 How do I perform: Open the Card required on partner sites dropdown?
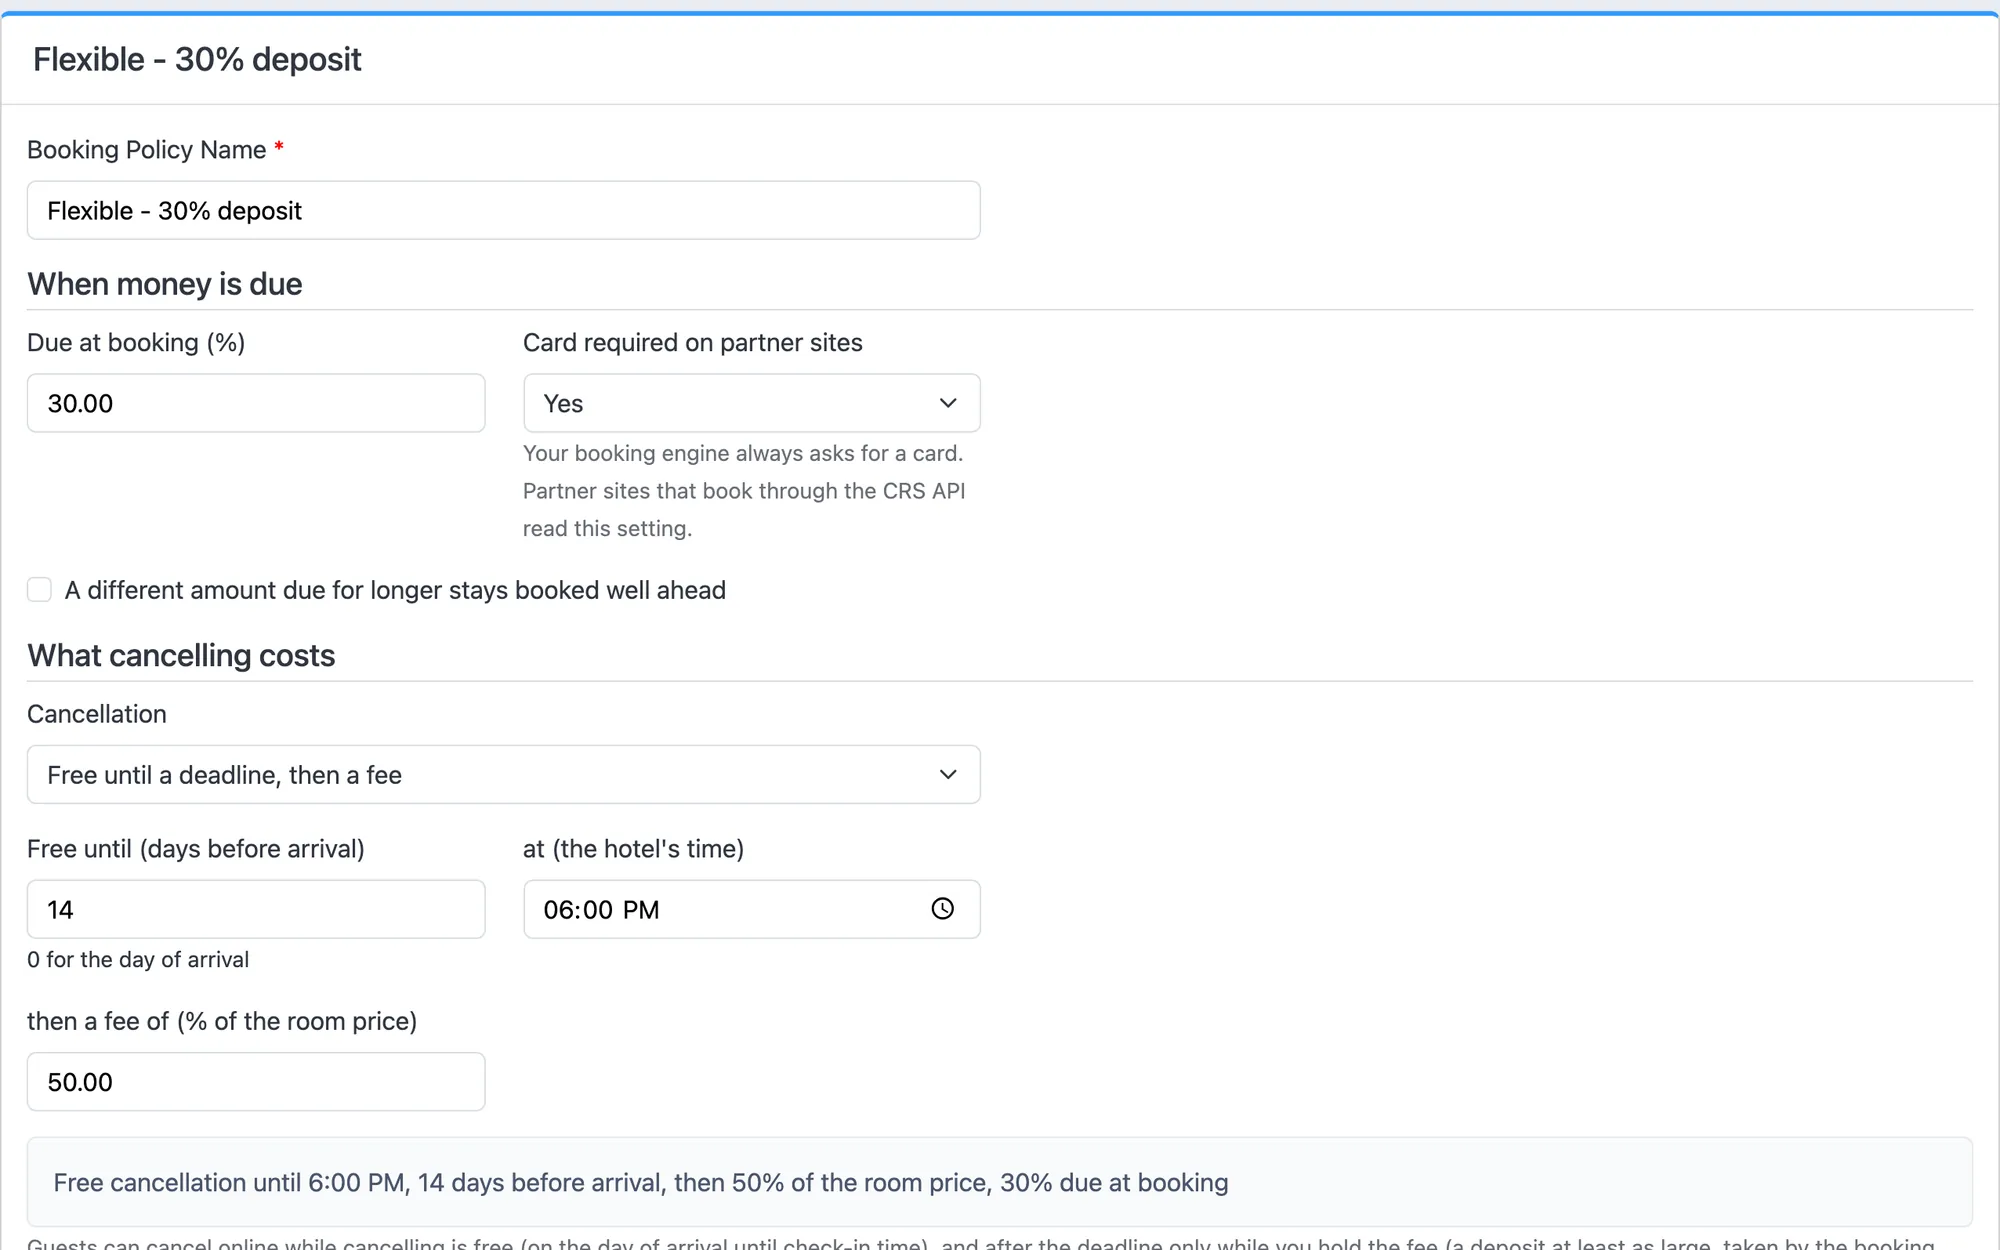[x=751, y=403]
